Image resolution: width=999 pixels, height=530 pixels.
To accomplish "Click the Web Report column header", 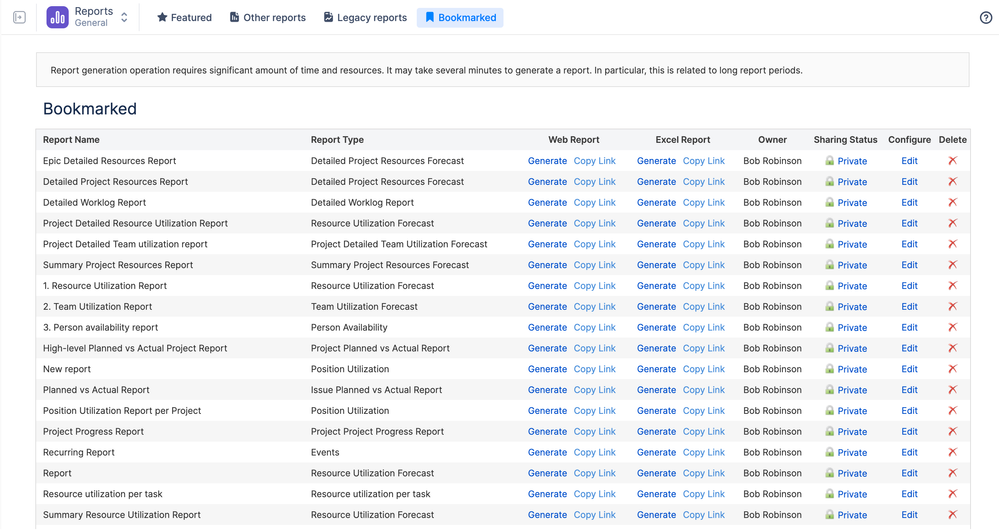I will tap(573, 140).
